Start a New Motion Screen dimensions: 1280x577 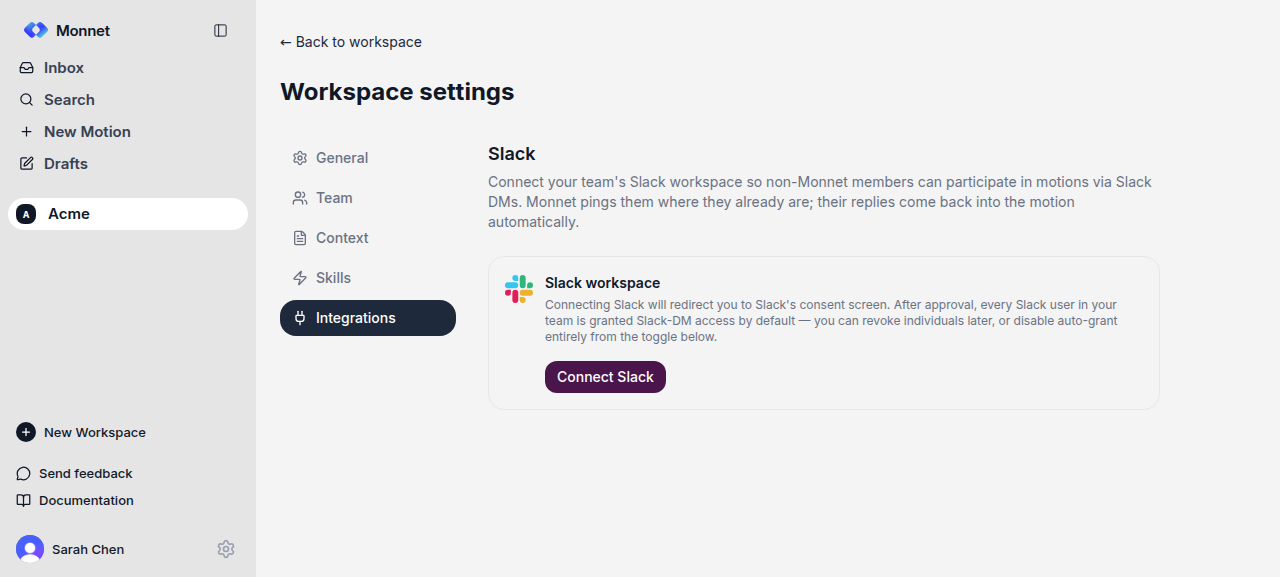coord(128,132)
